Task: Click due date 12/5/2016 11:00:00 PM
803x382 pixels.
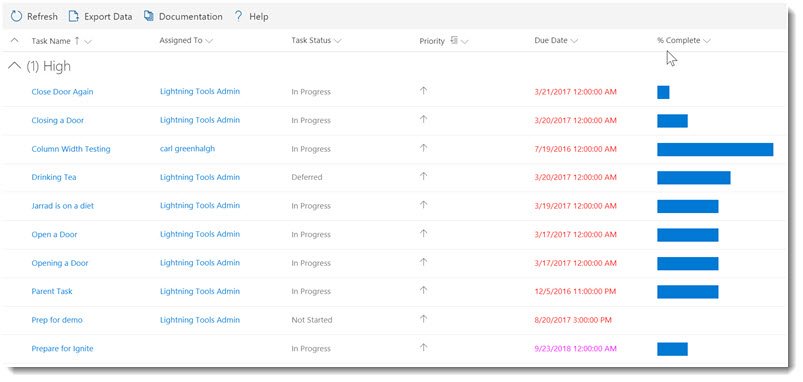Action: tap(576, 291)
